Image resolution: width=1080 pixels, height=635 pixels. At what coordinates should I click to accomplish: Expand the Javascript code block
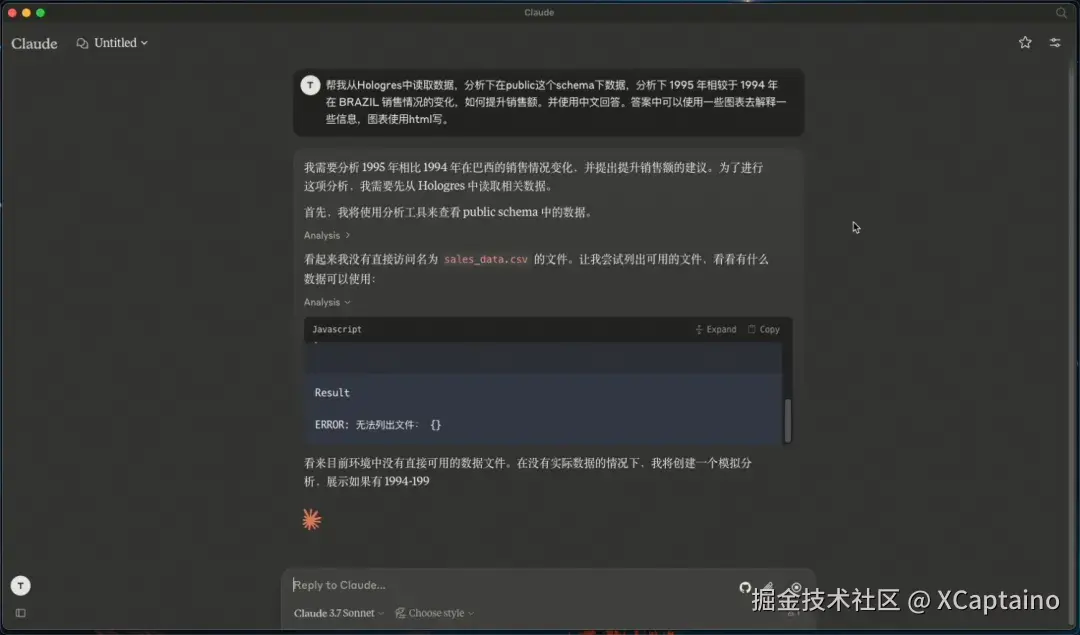coord(716,330)
